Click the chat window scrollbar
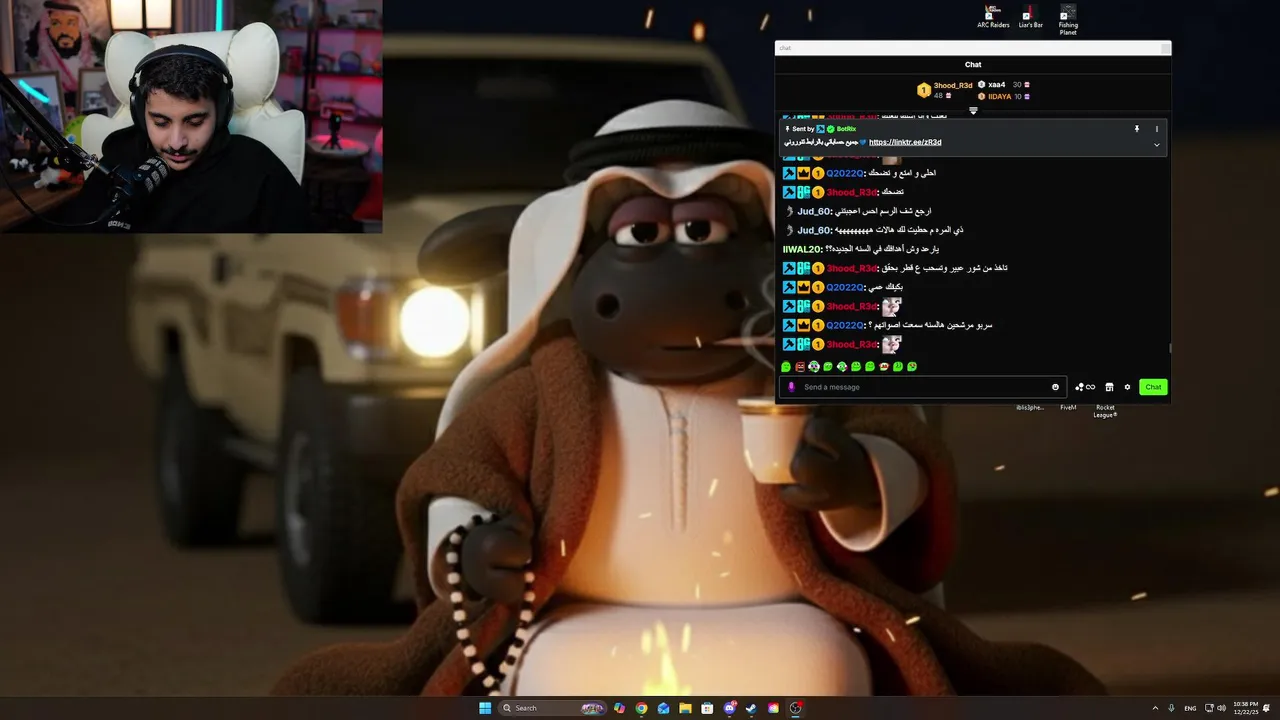 (1169, 348)
